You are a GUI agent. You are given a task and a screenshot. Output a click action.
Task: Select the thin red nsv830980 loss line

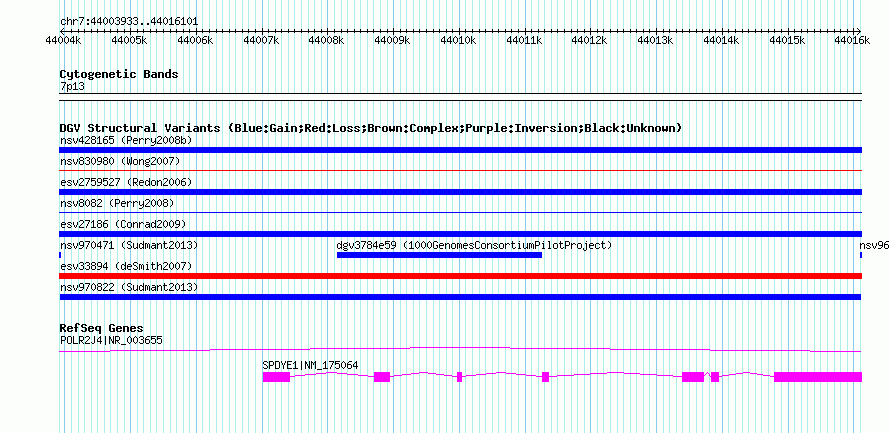(460, 170)
